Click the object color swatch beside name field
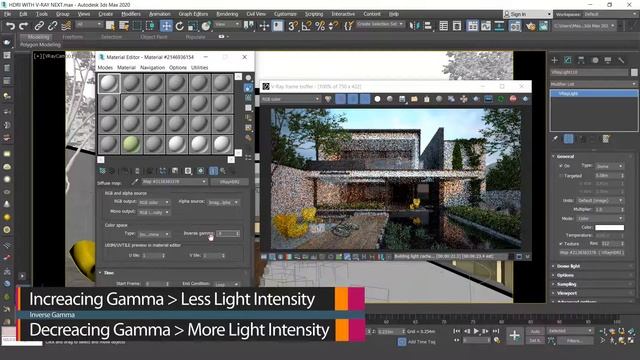The height and width of the screenshot is (360, 640). point(634,72)
